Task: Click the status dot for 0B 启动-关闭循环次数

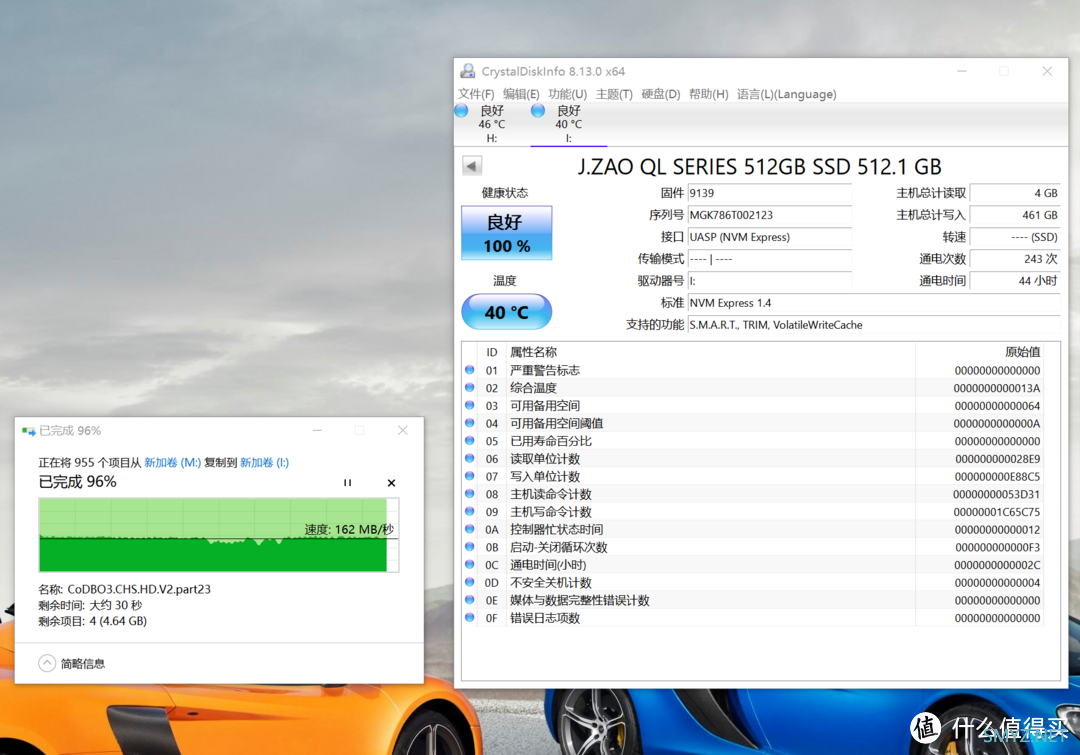Action: click(x=470, y=547)
